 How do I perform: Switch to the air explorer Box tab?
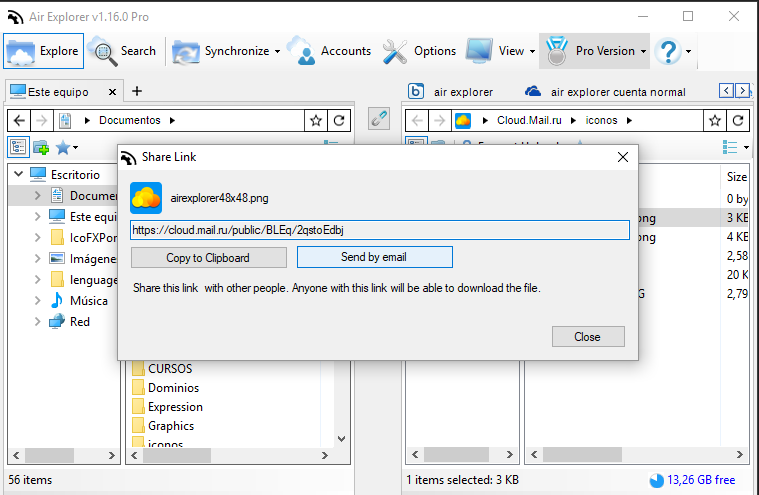(451, 92)
